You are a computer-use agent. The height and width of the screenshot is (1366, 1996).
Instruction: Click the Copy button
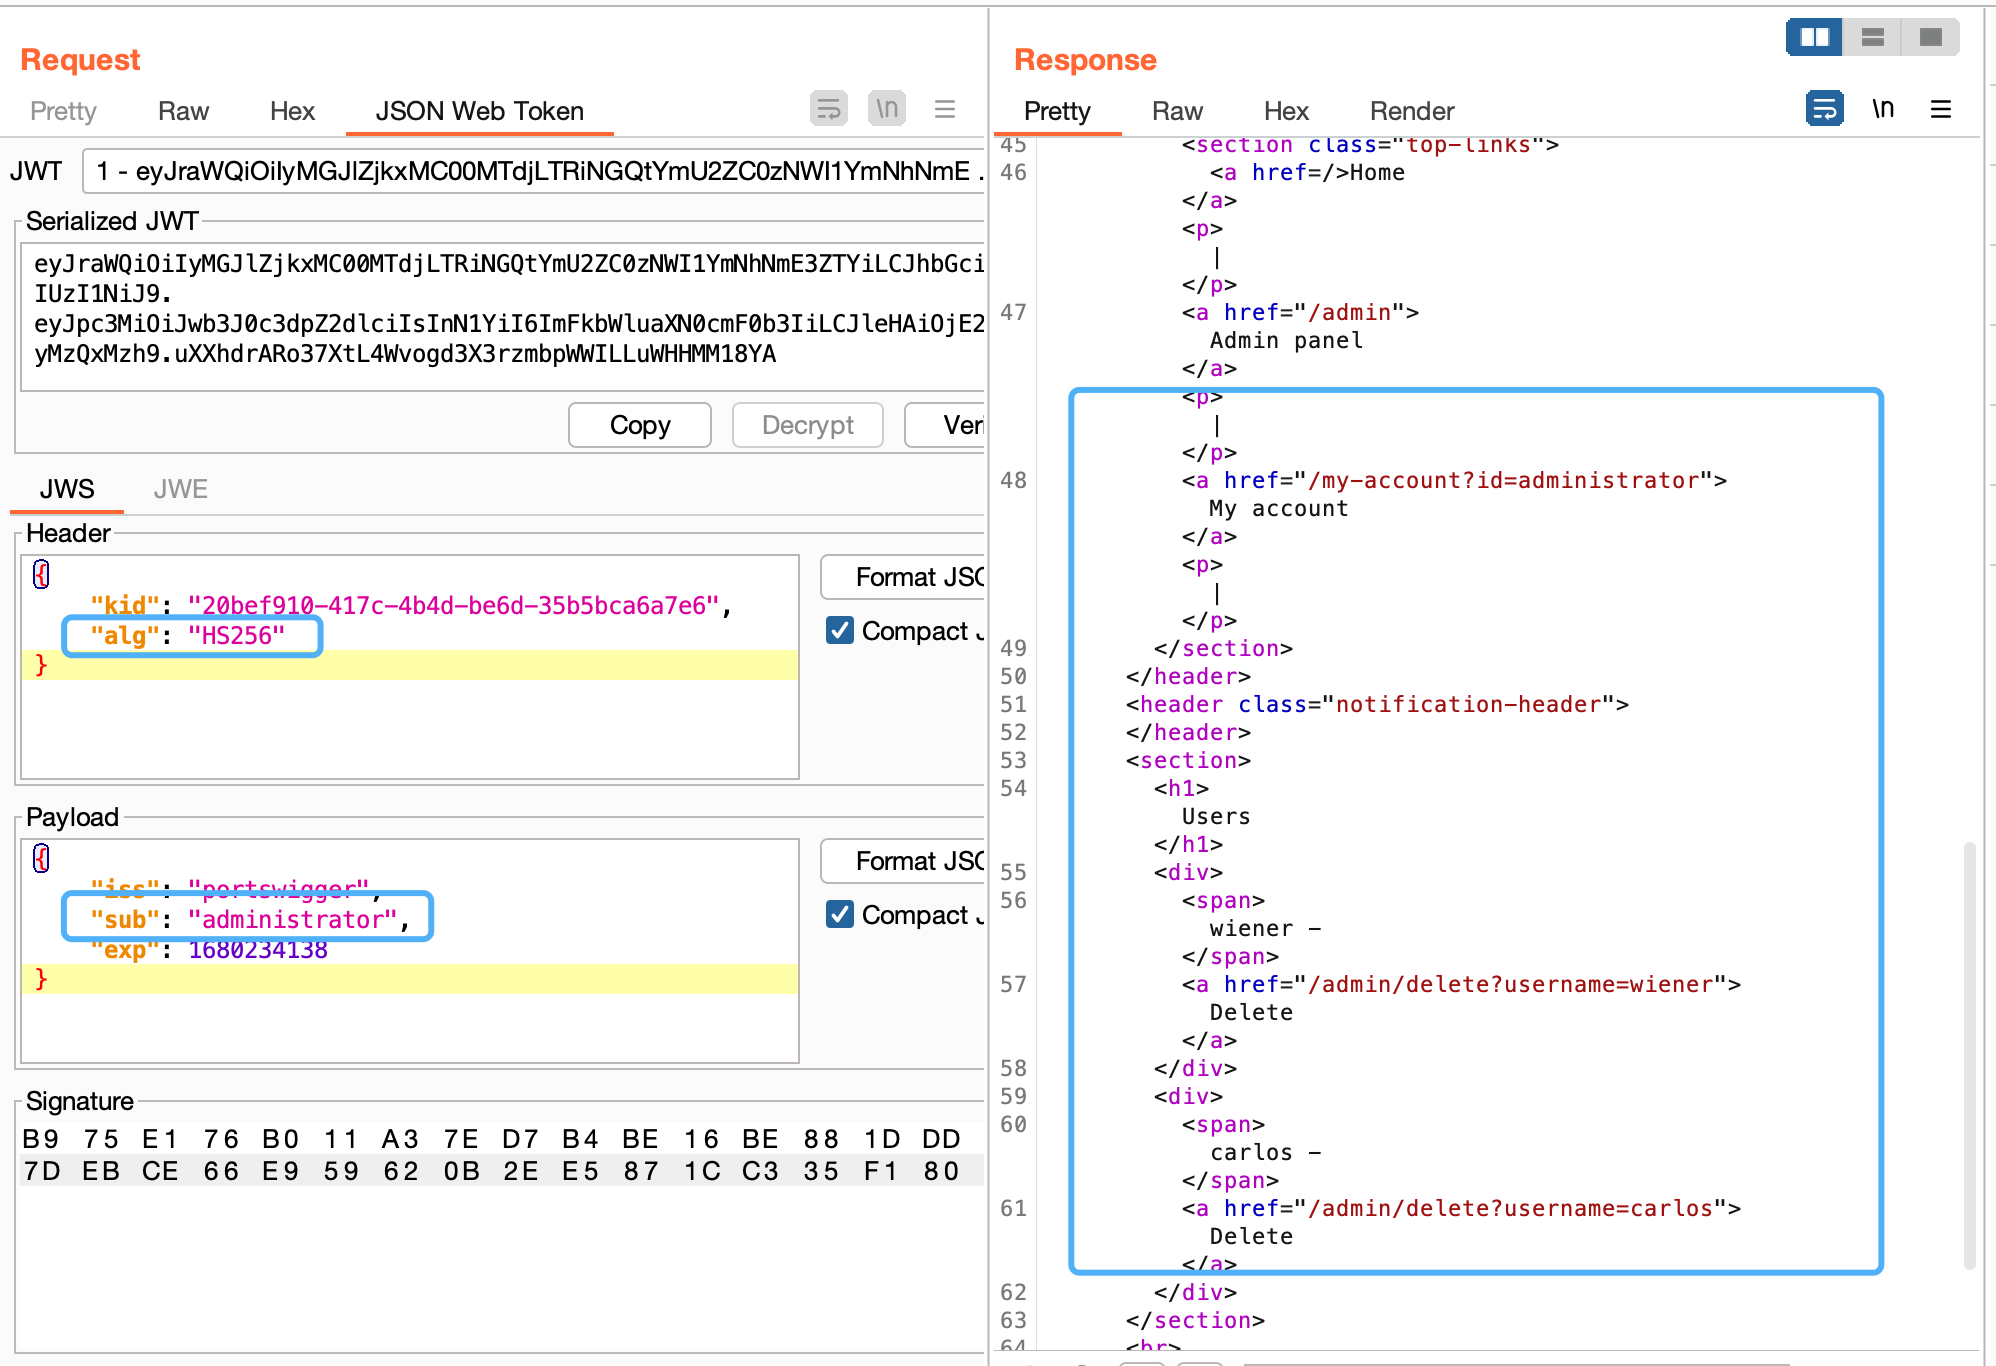[x=639, y=425]
